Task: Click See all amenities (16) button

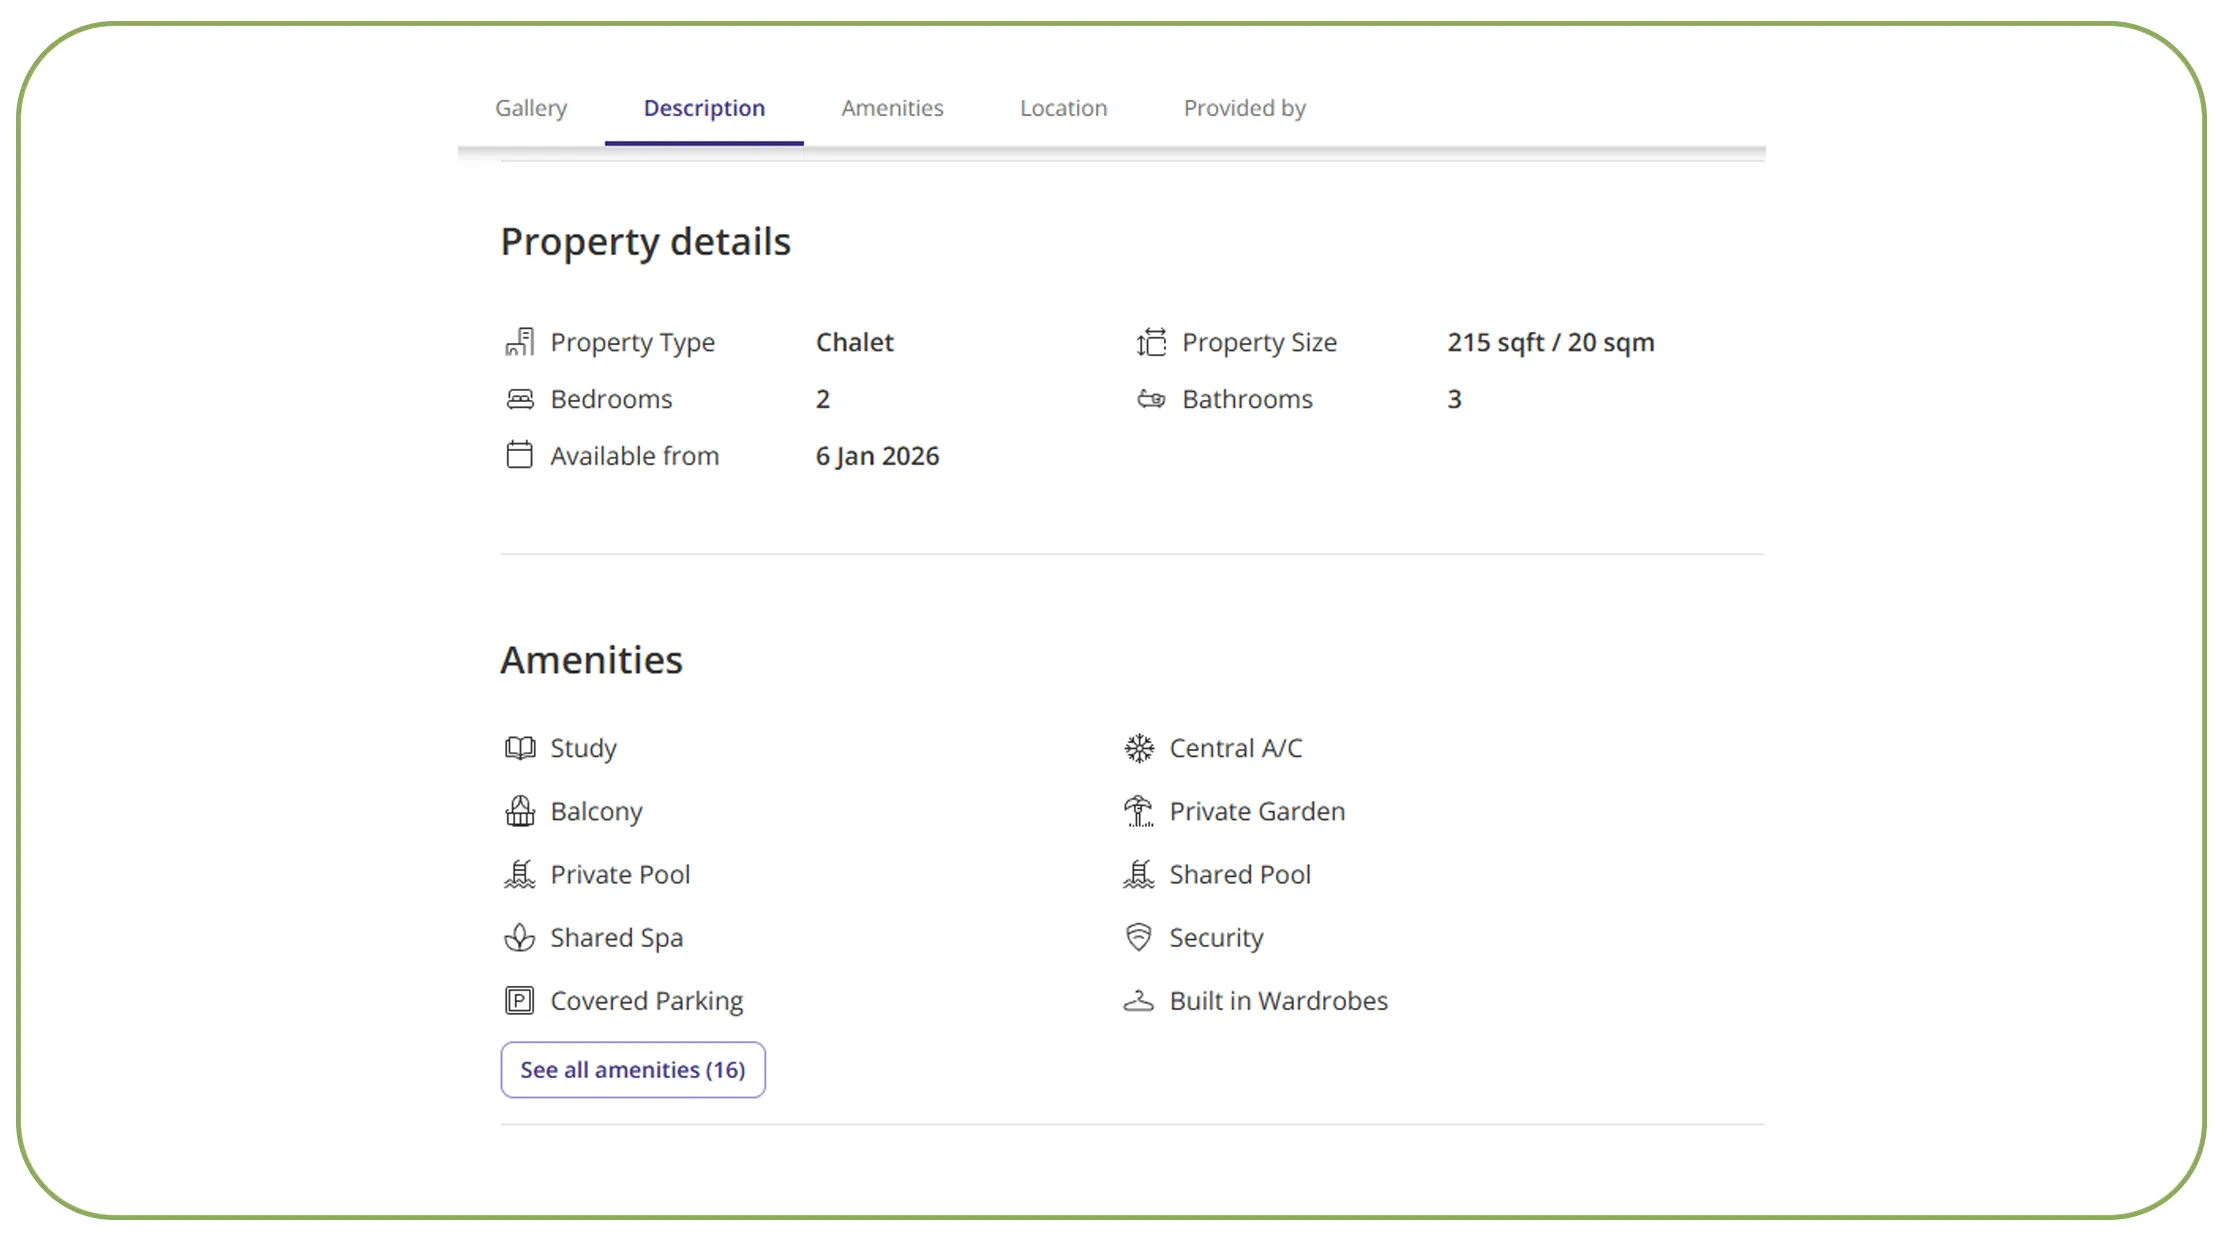Action: coord(632,1069)
